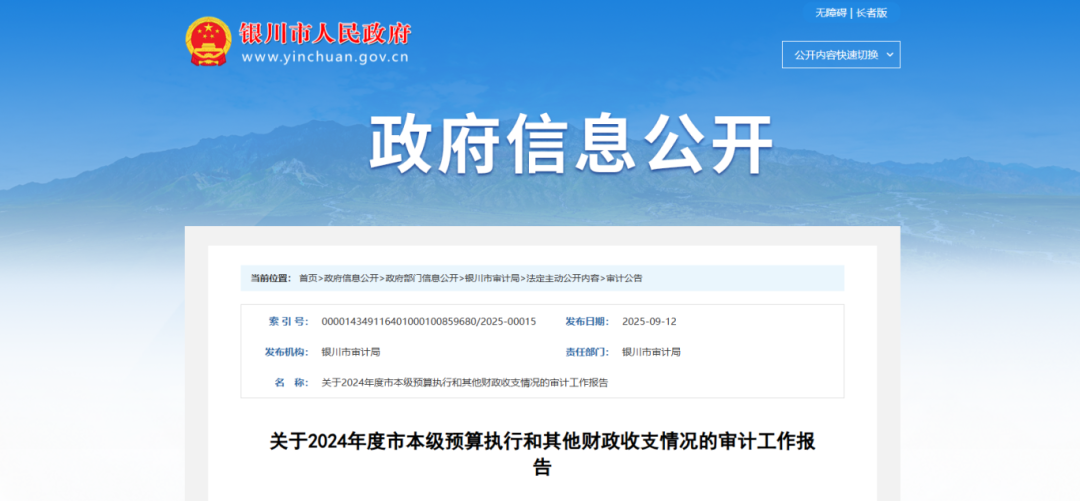Navigate to 政府部门信息公开 in breadcrumb
The width and height of the screenshot is (1080, 501).
(421, 278)
